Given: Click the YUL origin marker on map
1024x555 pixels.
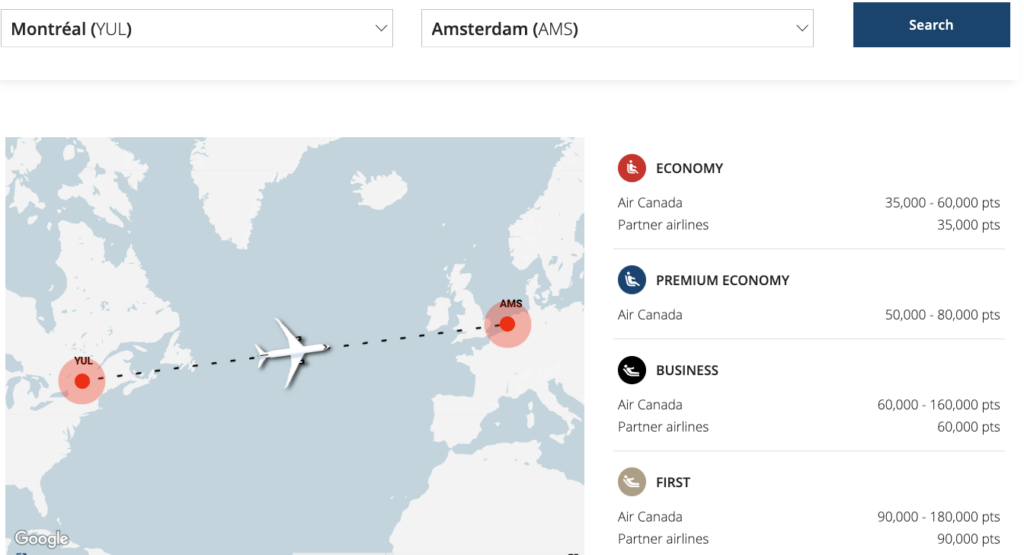Looking at the screenshot, I should pyautogui.click(x=82, y=381).
